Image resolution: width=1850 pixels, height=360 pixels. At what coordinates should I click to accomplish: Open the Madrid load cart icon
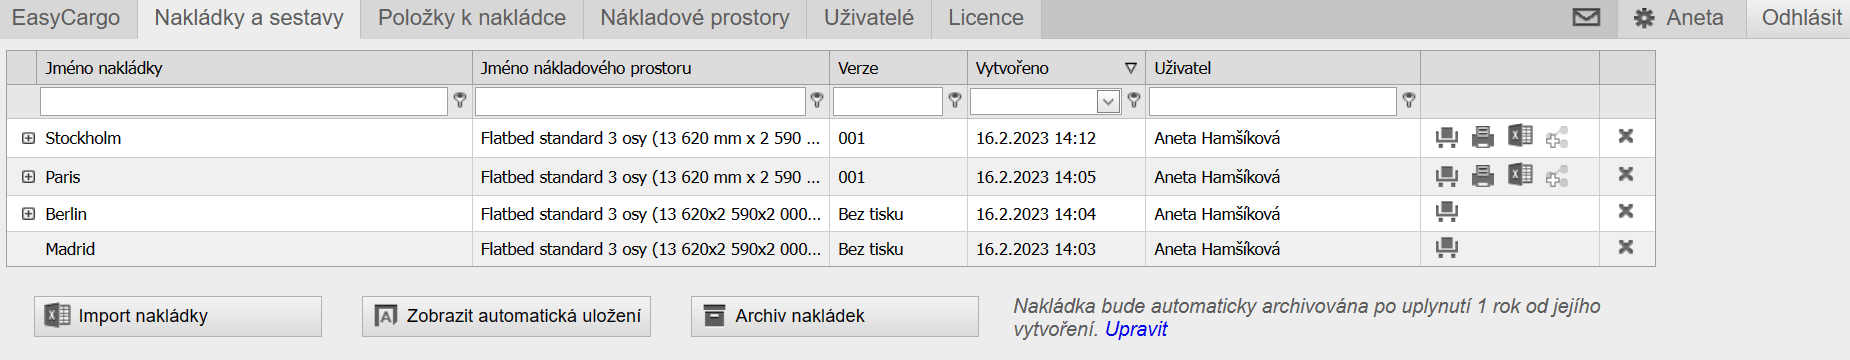coord(1446,247)
